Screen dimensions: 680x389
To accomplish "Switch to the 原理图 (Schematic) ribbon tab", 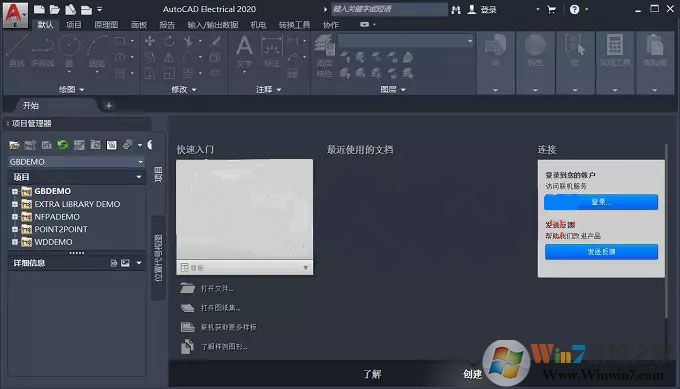I will (x=106, y=25).
